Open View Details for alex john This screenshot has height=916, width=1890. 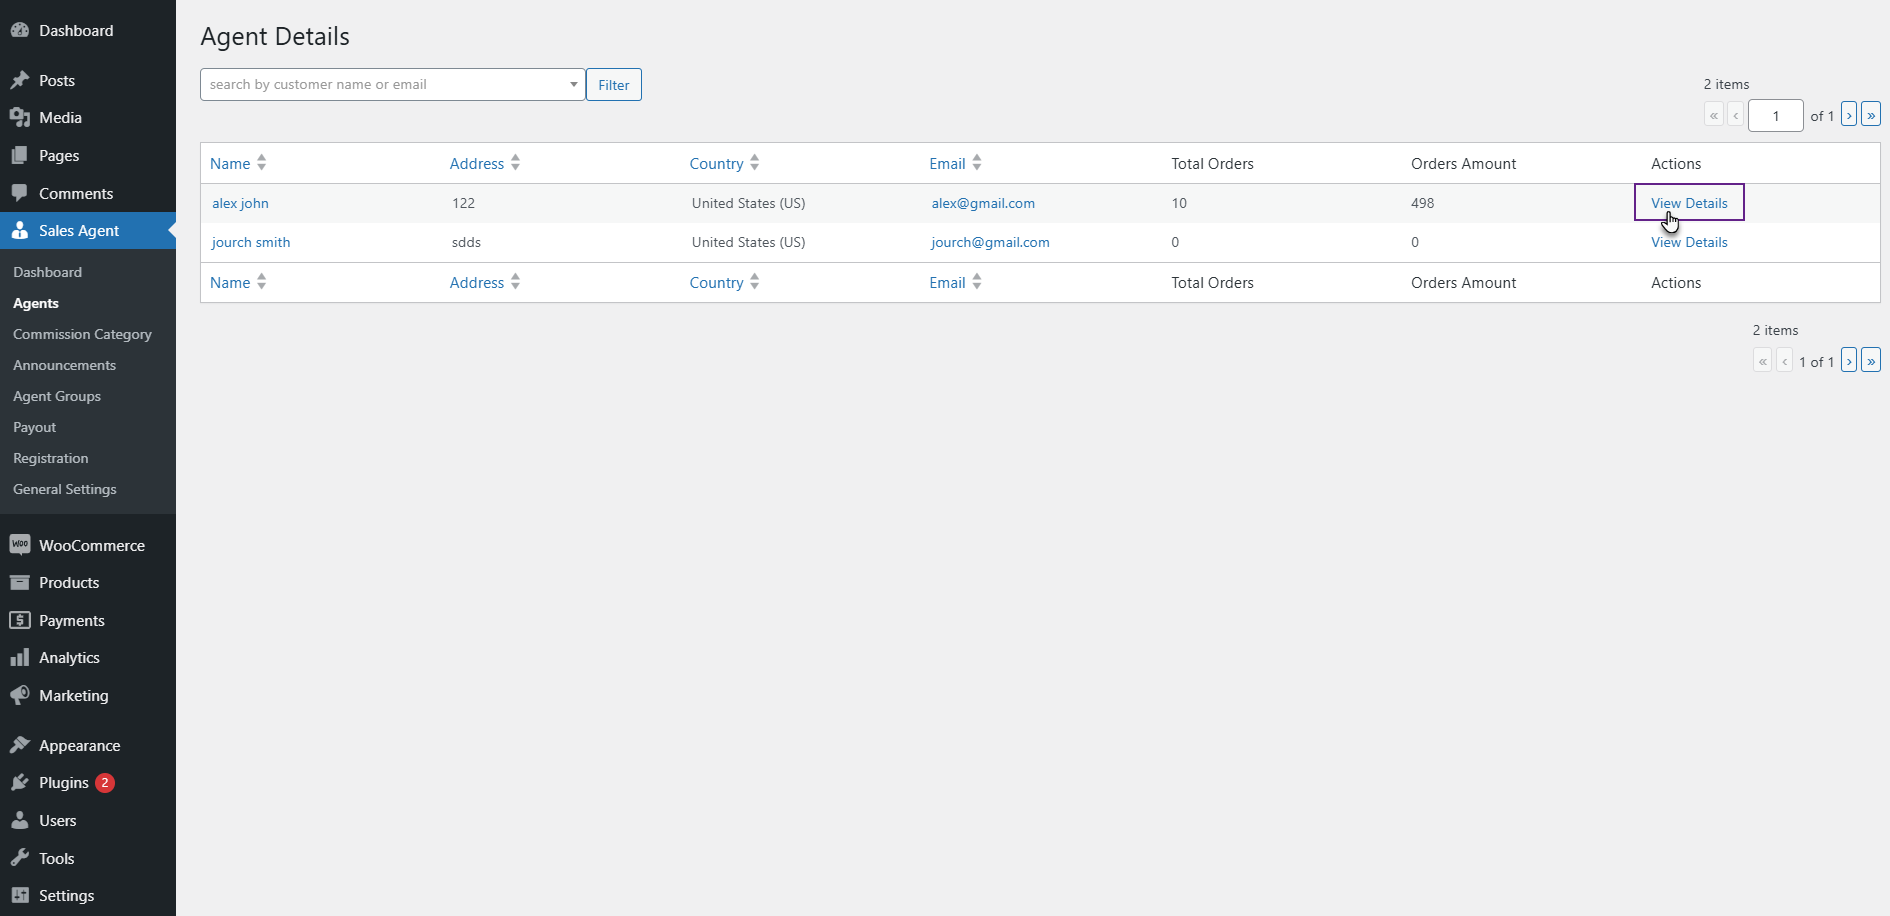tap(1689, 203)
